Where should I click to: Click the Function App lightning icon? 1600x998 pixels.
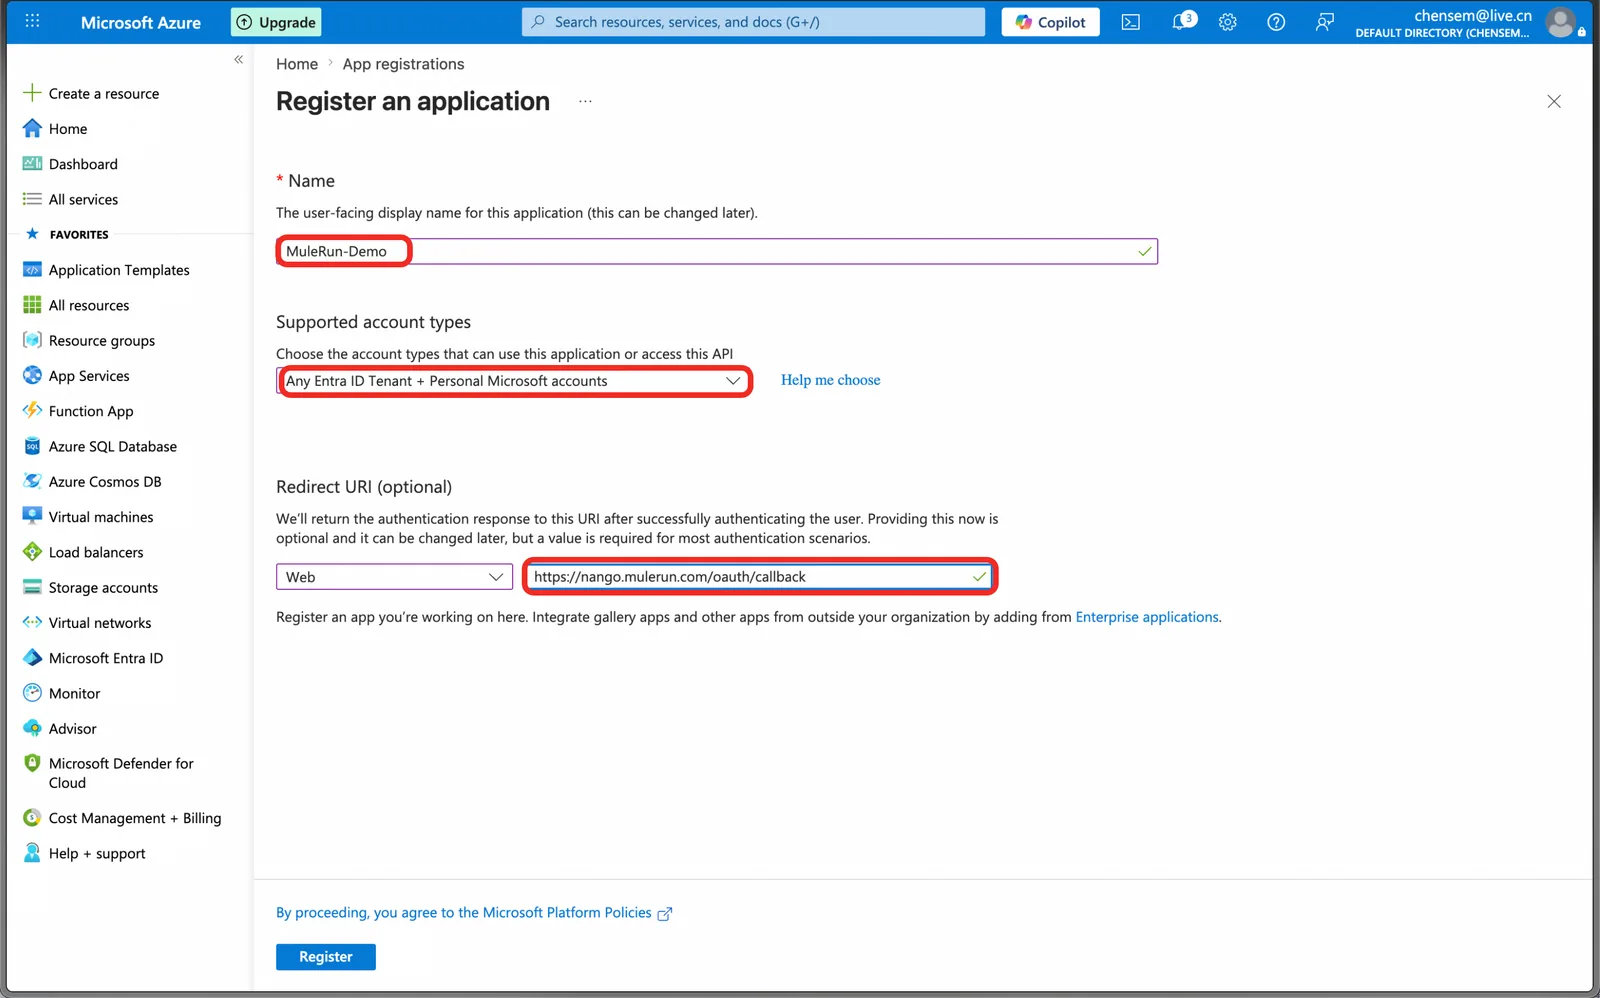(32, 410)
